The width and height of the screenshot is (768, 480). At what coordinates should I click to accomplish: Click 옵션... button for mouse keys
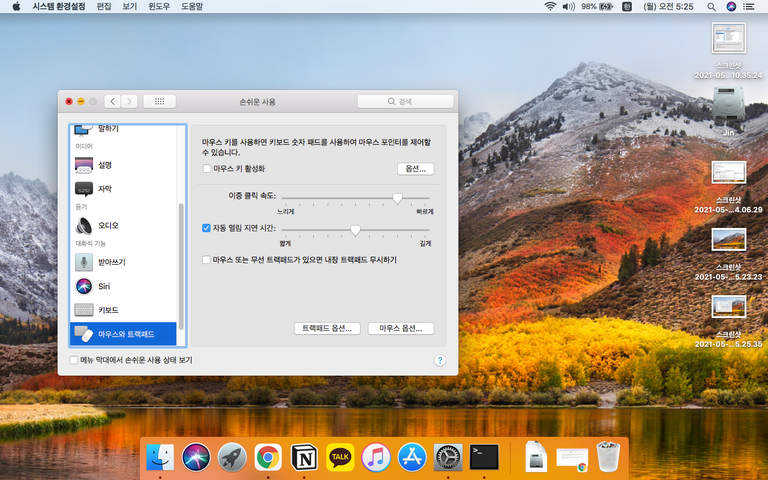(x=415, y=168)
